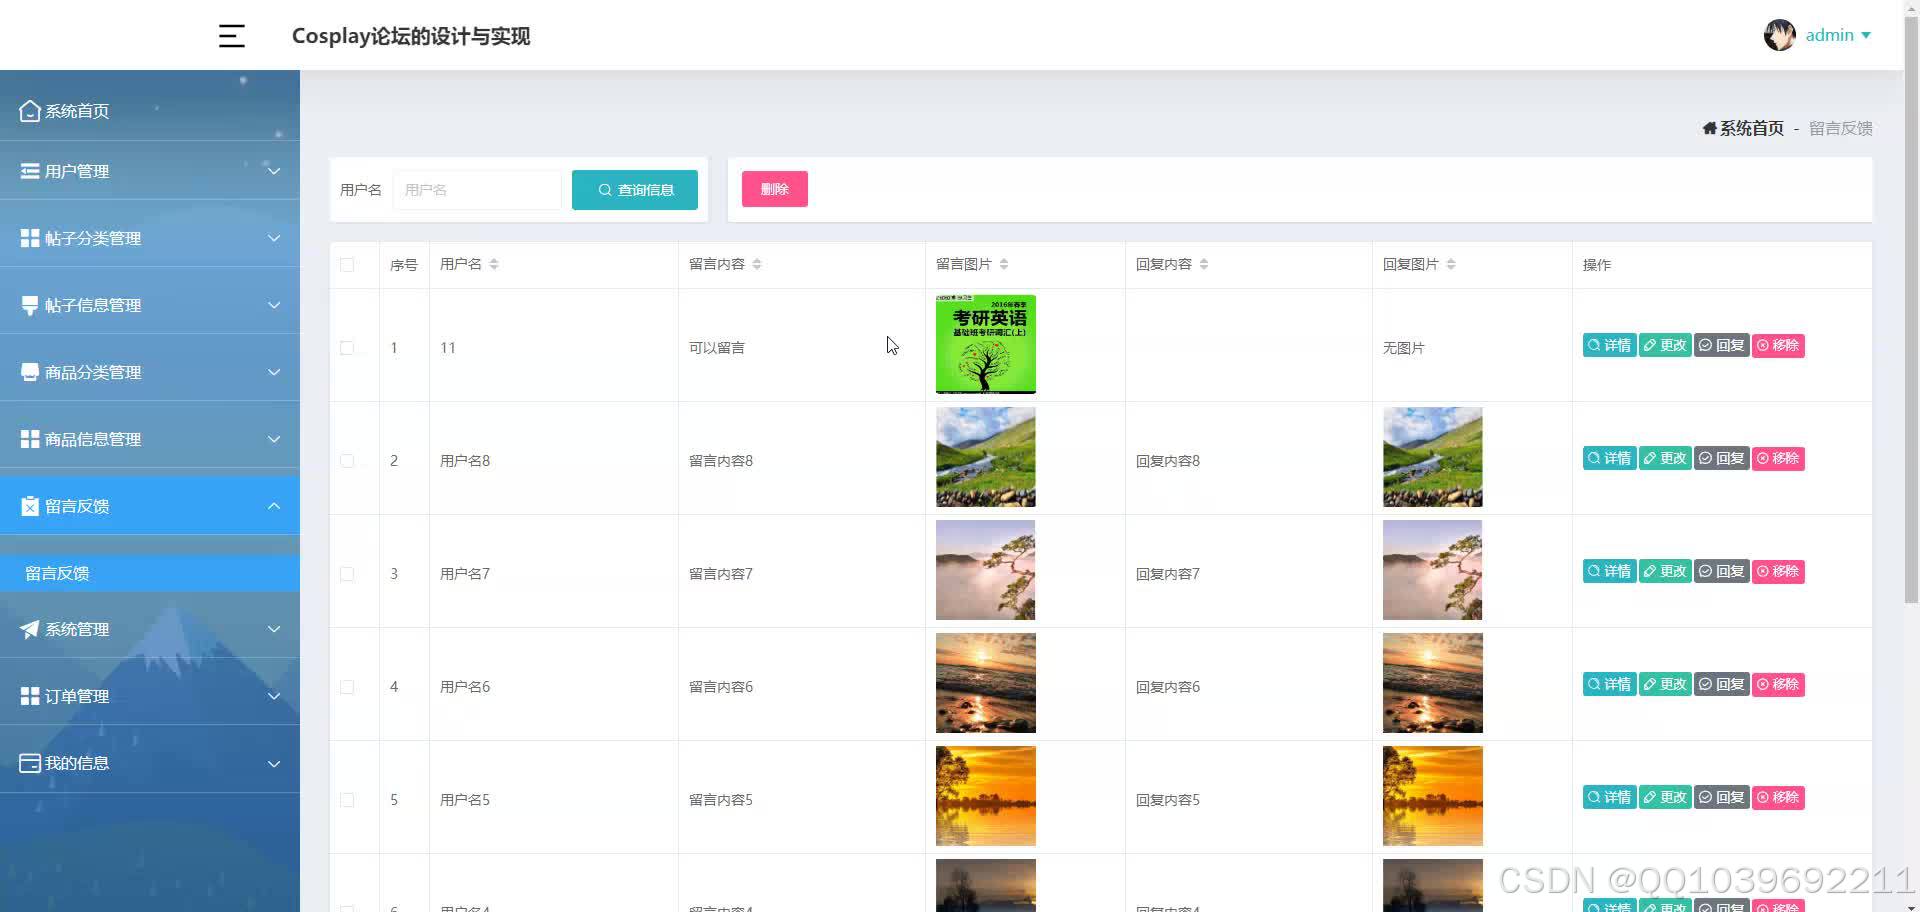Click 回复 for user 11 row
This screenshot has width=1920, height=912.
[x=1721, y=346]
